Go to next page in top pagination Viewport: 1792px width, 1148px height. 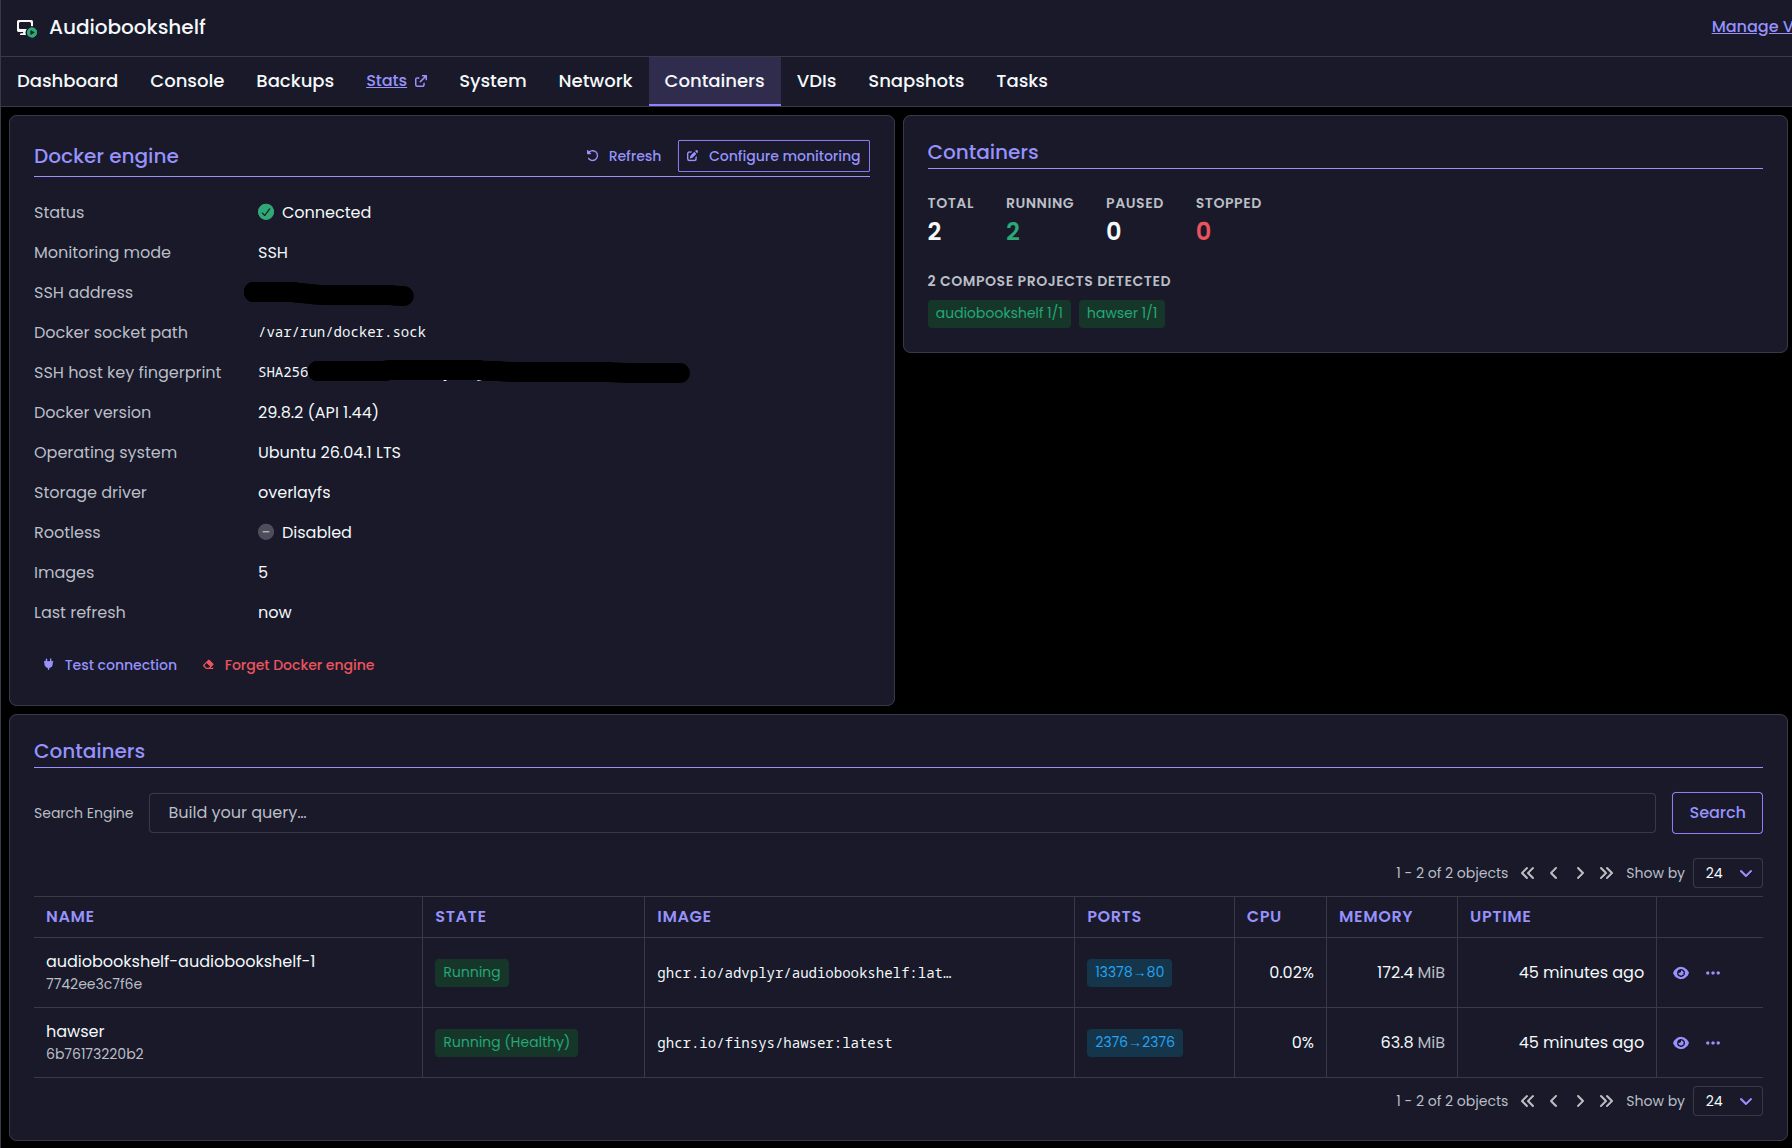point(1580,873)
